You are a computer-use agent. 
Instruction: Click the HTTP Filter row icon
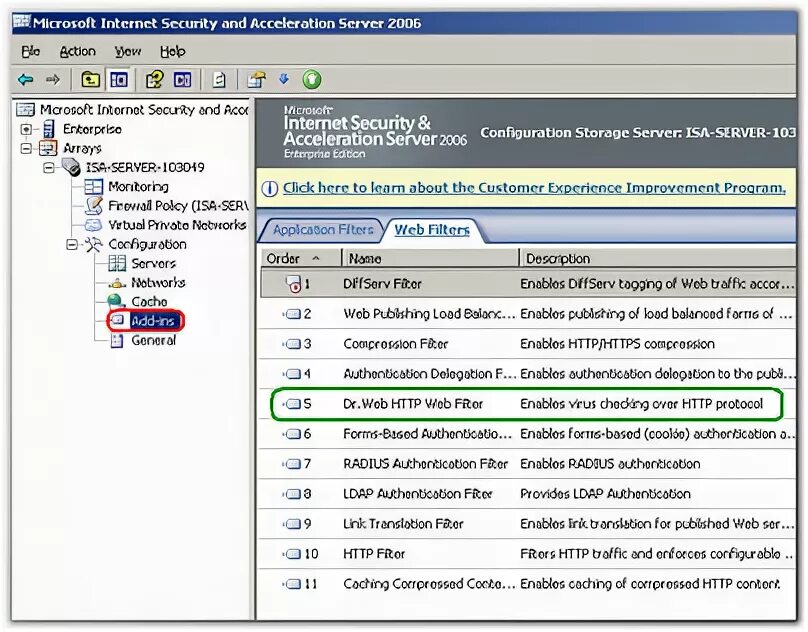(293, 554)
